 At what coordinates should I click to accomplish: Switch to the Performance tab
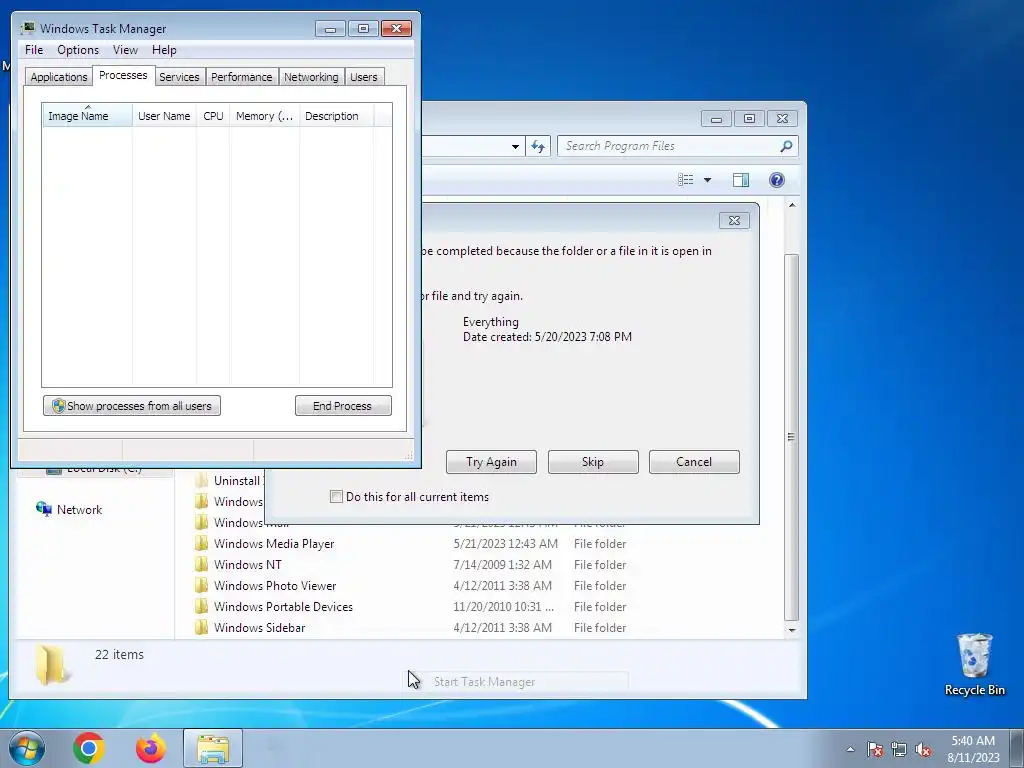[242, 76]
